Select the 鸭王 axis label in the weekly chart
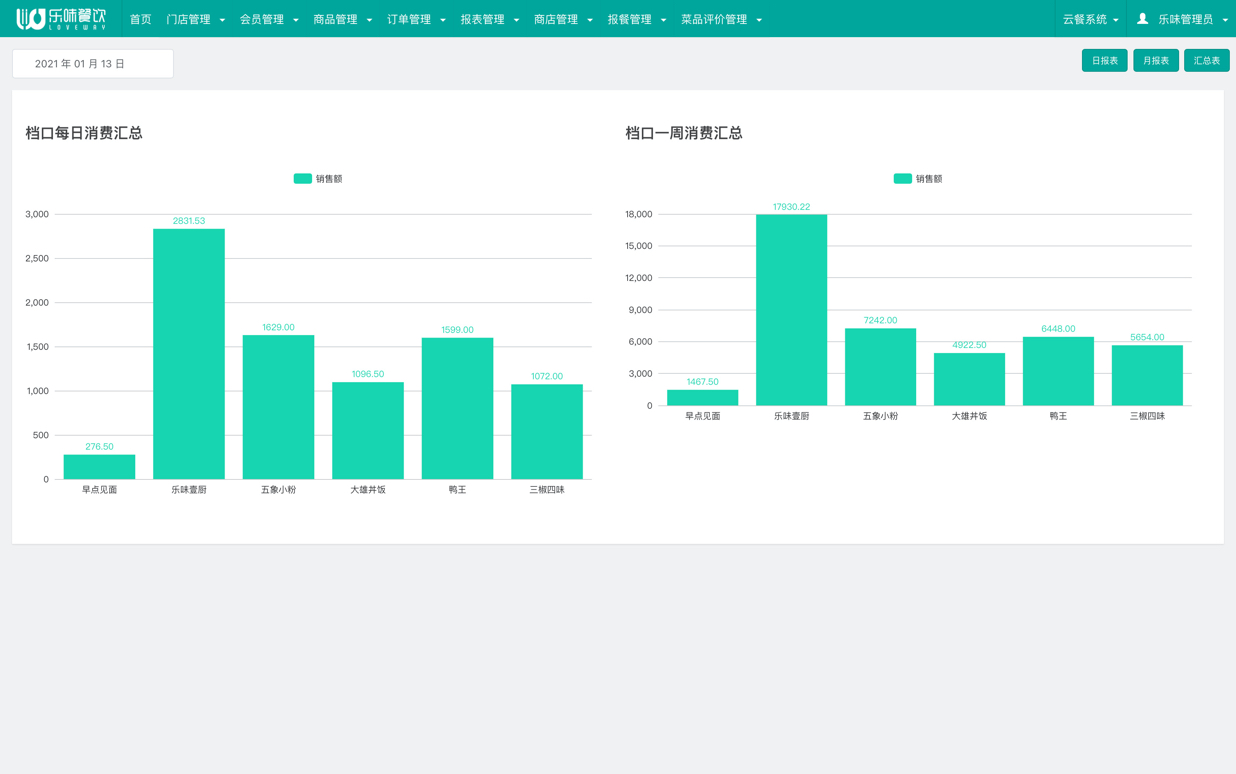Image resolution: width=1236 pixels, height=774 pixels. pyautogui.click(x=1058, y=416)
